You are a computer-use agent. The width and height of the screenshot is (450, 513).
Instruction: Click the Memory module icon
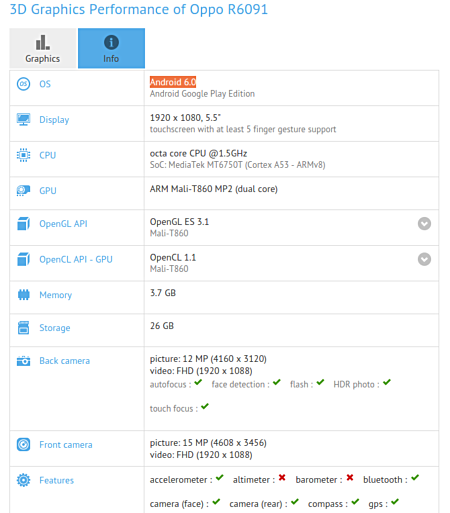(x=23, y=295)
